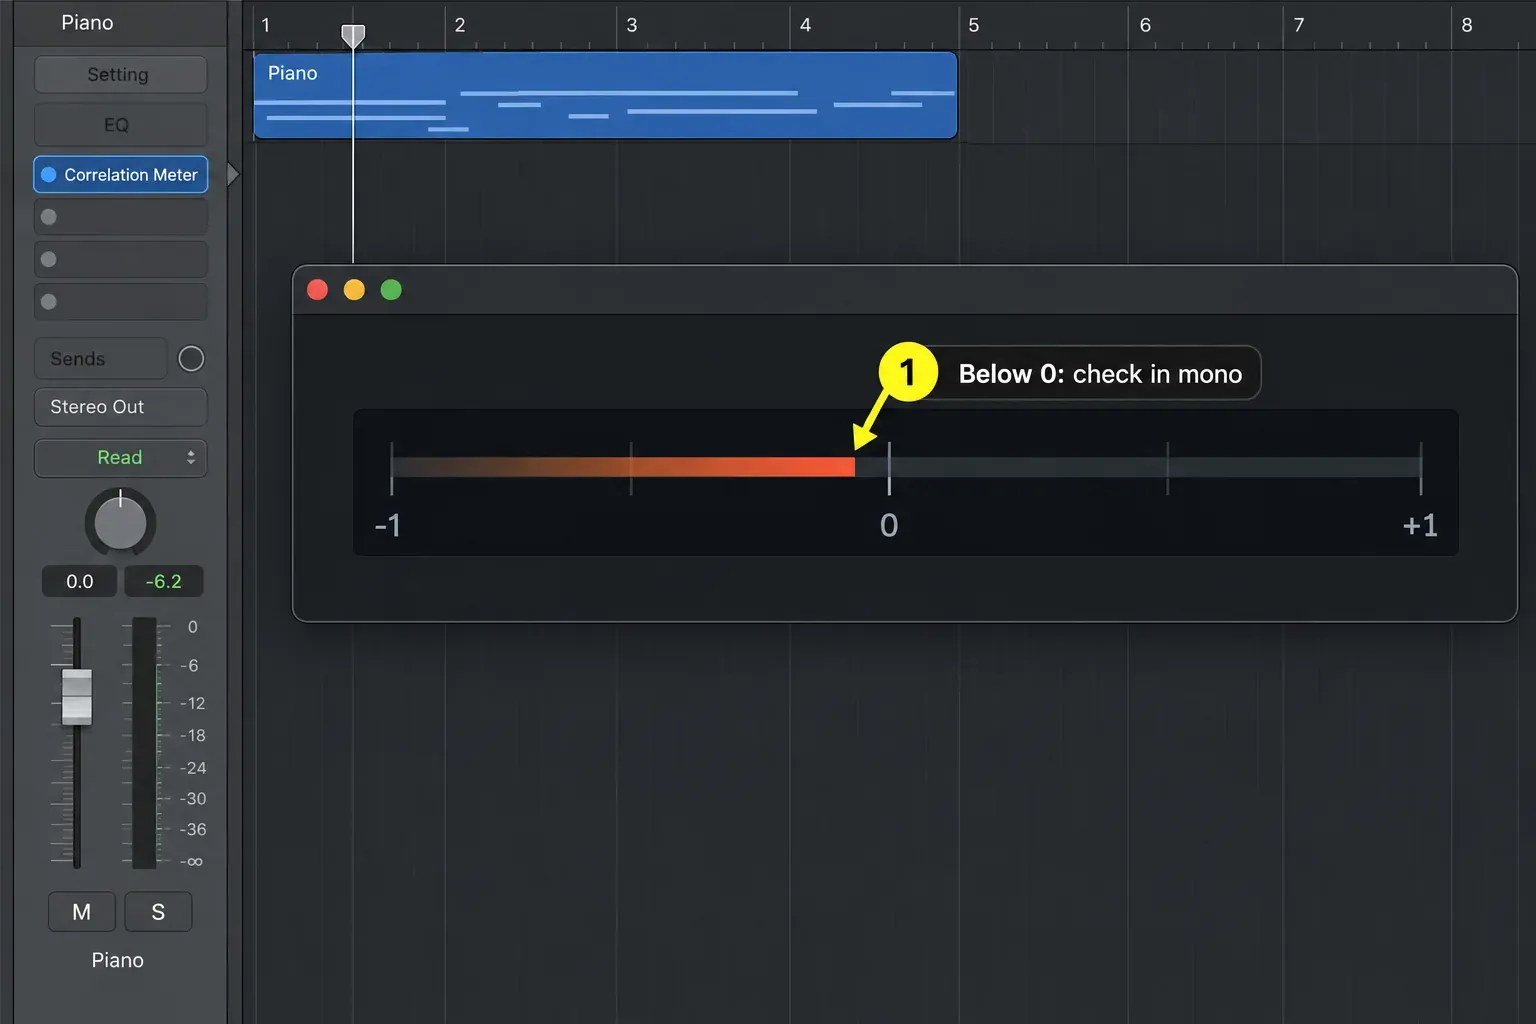Click bar 3 in the ruler
Image resolution: width=1536 pixels, height=1024 pixels.
[x=632, y=25]
